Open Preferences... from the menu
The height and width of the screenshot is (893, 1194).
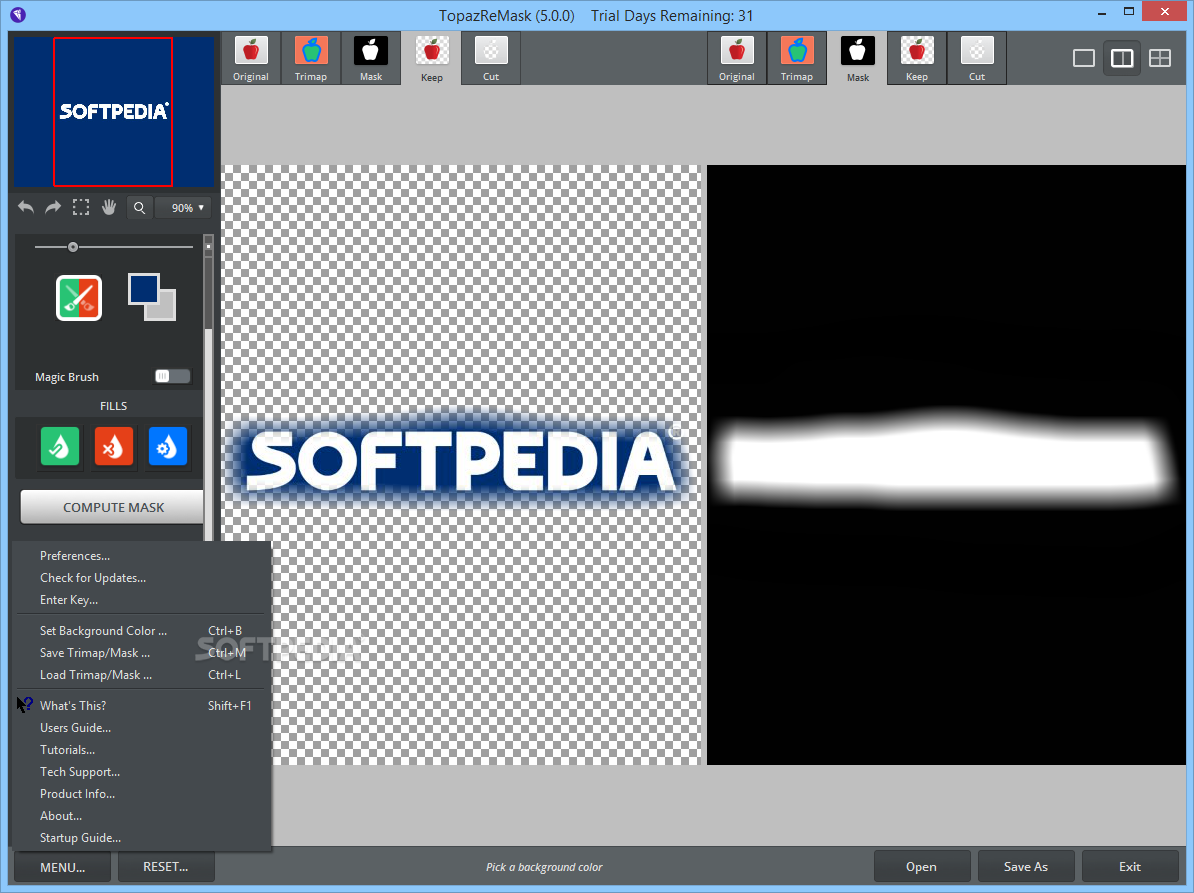142,556
